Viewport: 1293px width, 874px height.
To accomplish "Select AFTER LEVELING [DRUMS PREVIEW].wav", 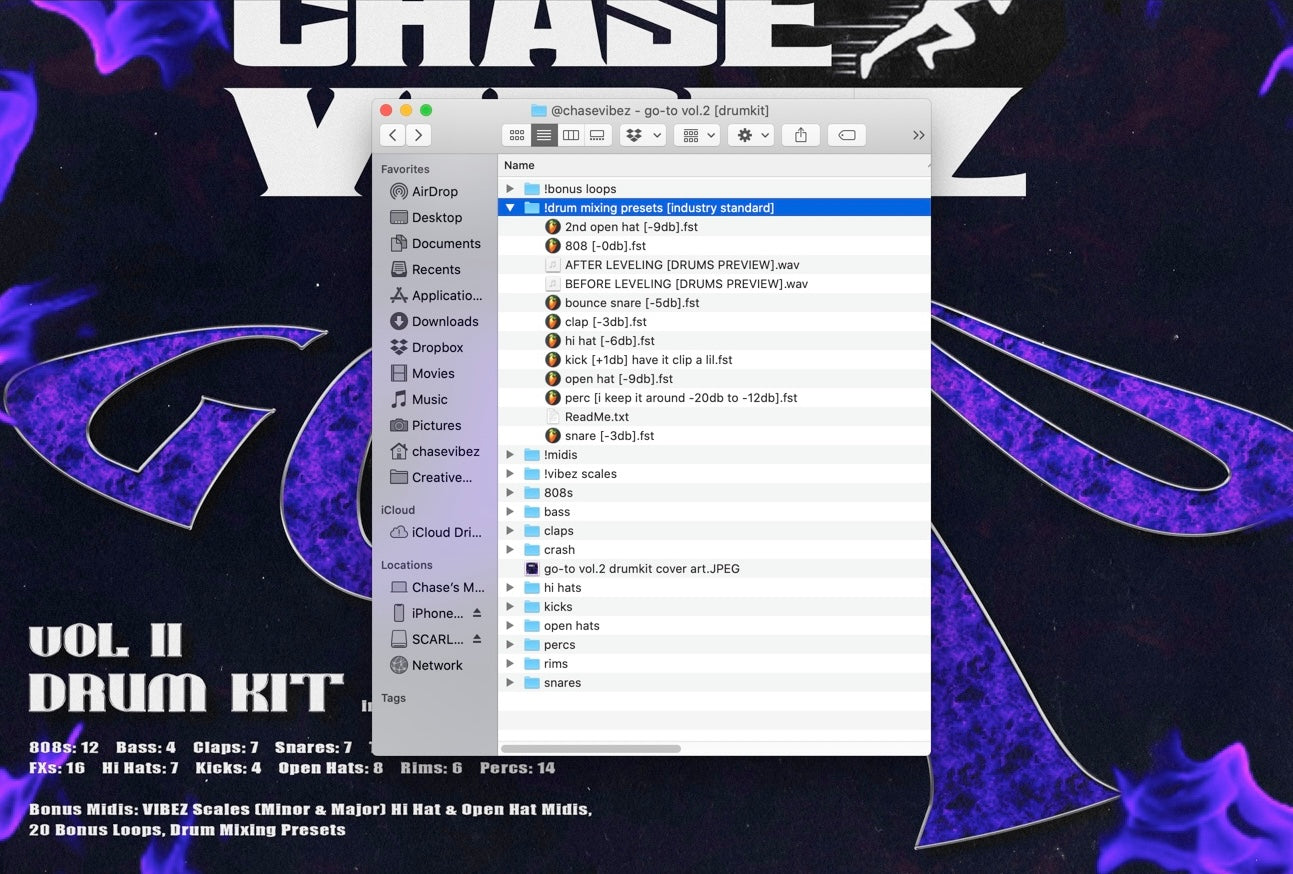I will (714, 265).
